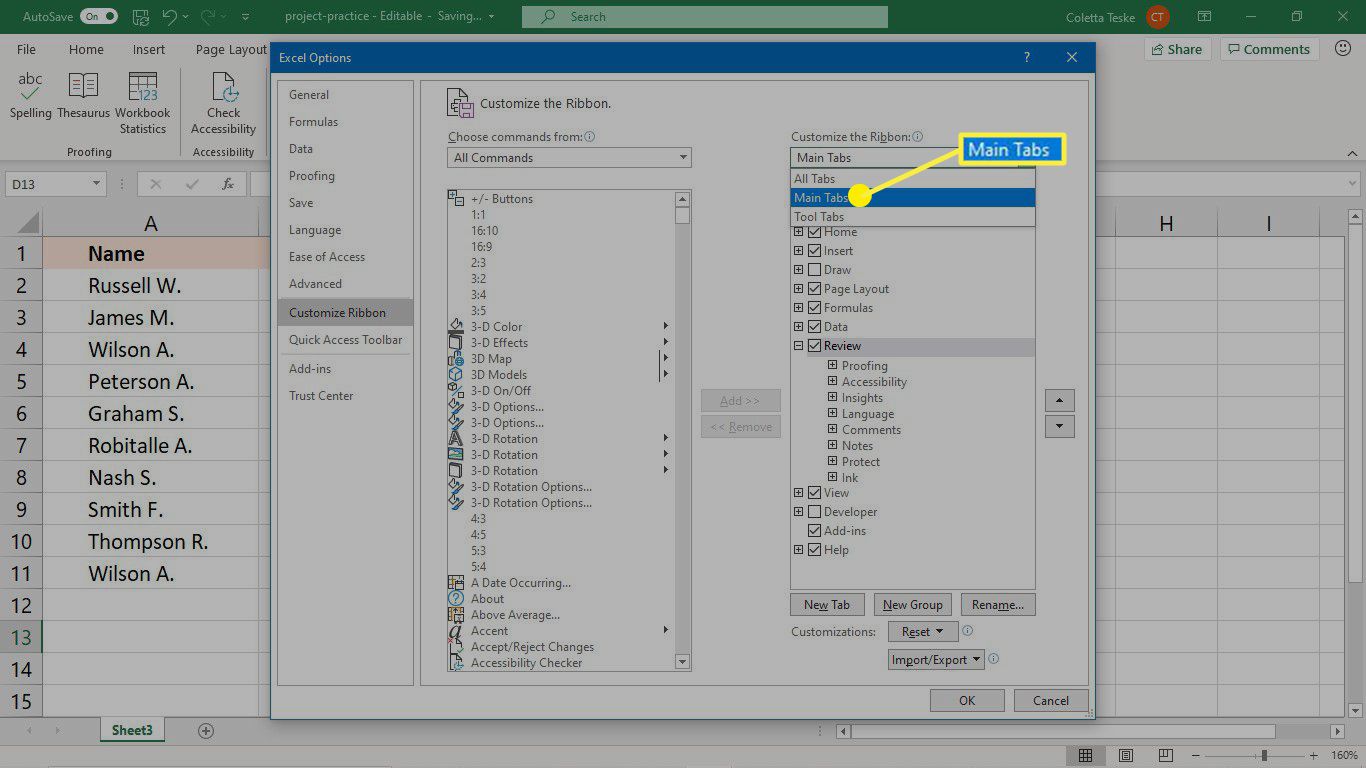Switch to Normal view in status bar
The width and height of the screenshot is (1366, 768).
pos(1085,755)
